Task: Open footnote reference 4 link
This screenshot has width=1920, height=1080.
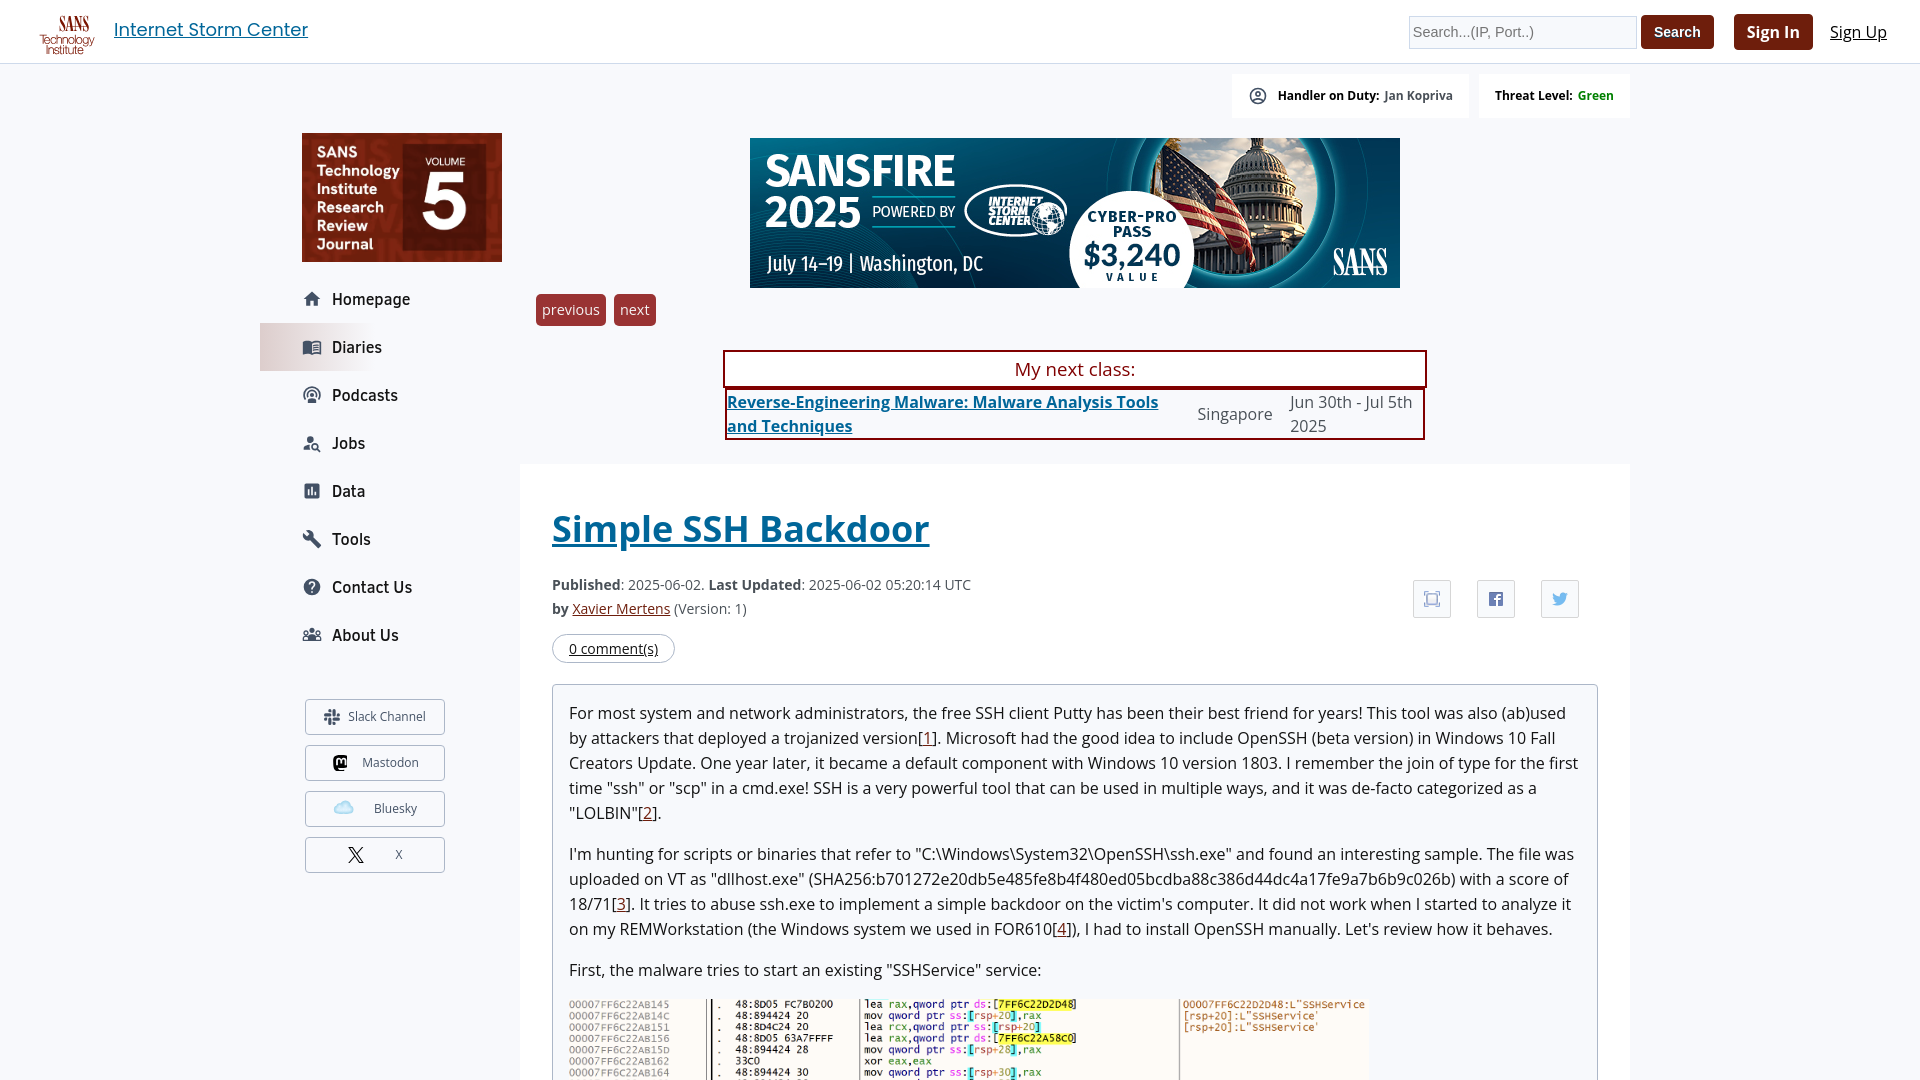Action: point(1062,929)
